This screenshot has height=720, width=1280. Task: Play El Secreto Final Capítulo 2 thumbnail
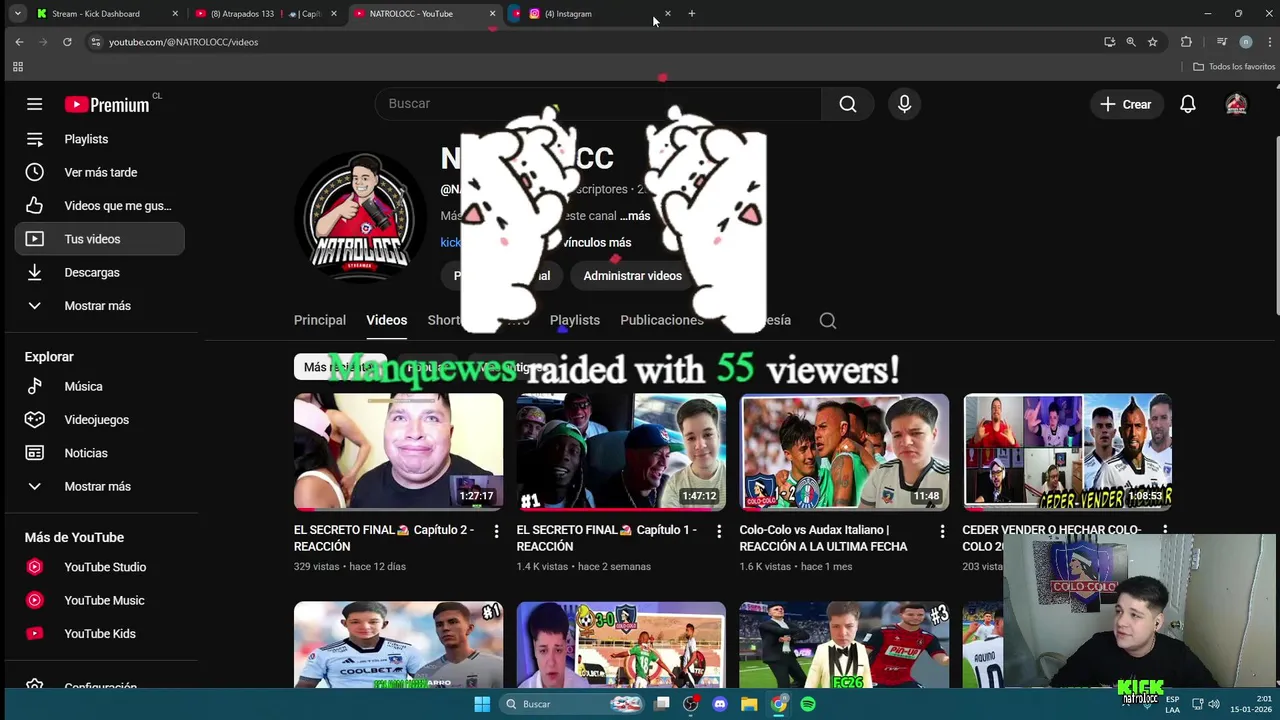click(x=398, y=452)
